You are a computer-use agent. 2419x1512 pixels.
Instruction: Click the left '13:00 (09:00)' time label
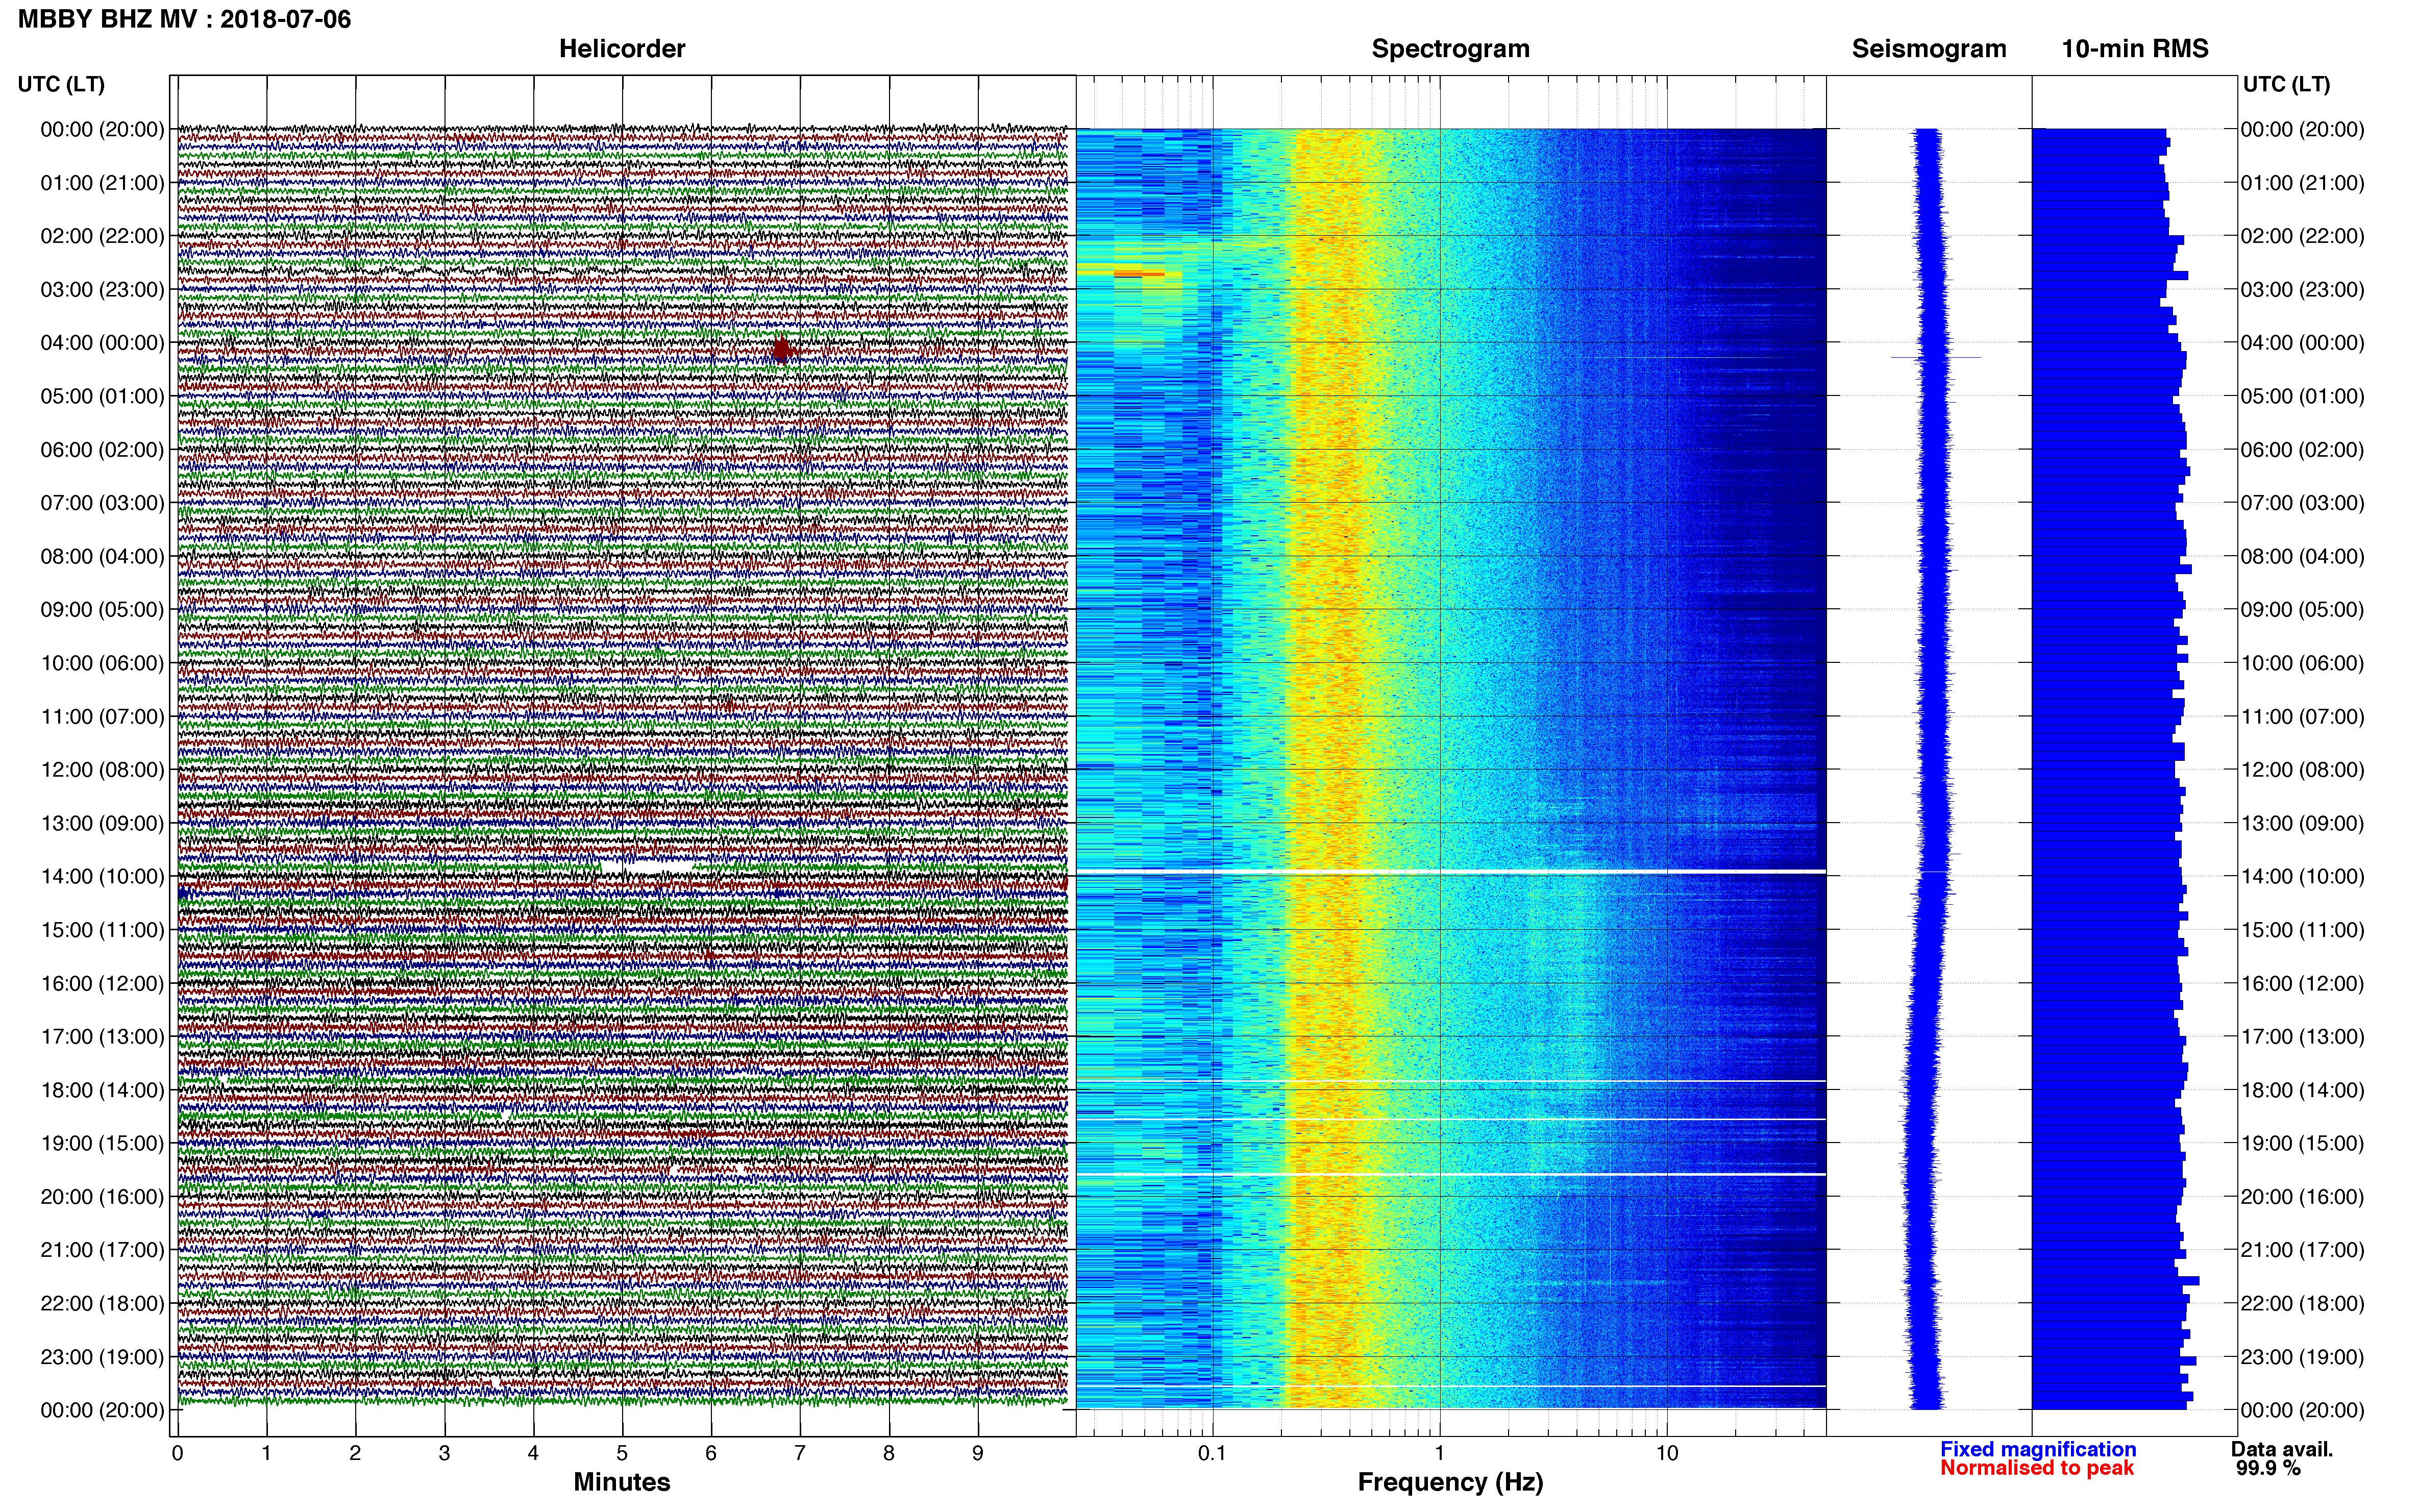[x=102, y=823]
